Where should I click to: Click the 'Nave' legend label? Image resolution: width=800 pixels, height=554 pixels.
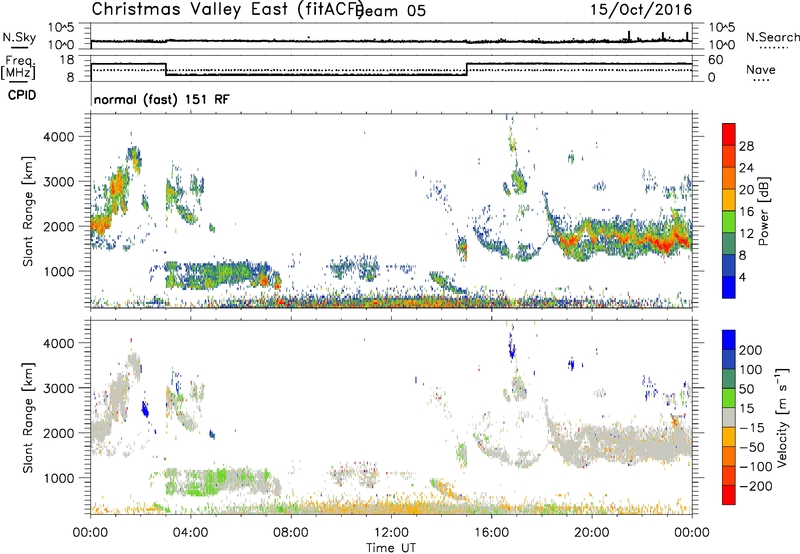[761, 69]
